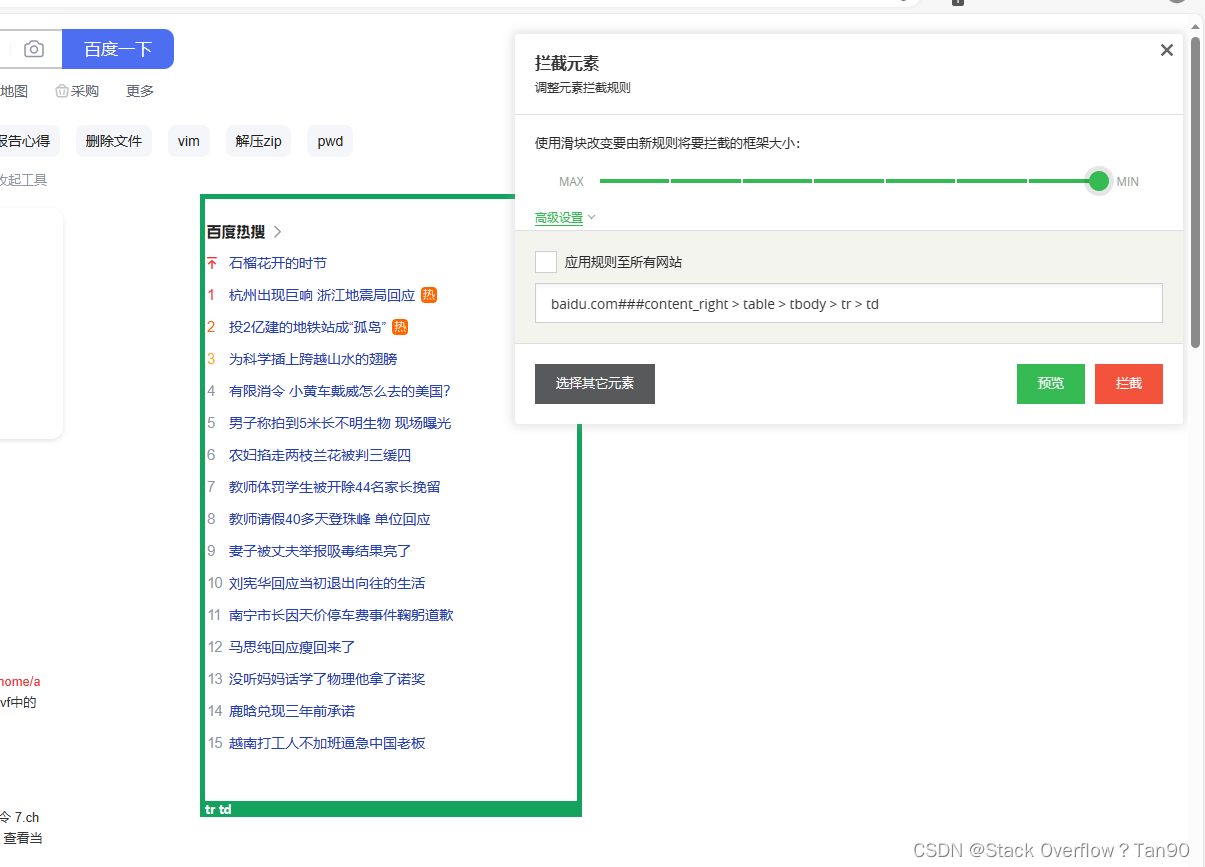The image size is (1205, 867).
Task: Click the 热 badge beside 地铁站成"孤岛"
Action: [x=400, y=327]
